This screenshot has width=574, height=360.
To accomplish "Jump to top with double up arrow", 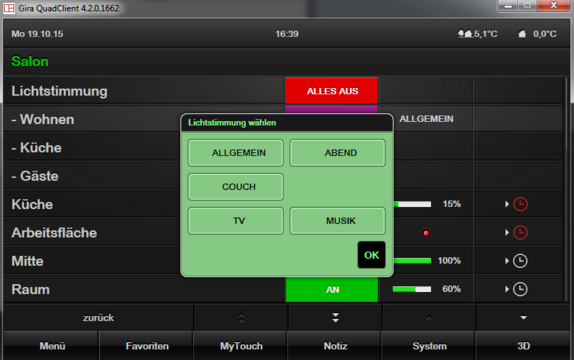I will [x=241, y=318].
